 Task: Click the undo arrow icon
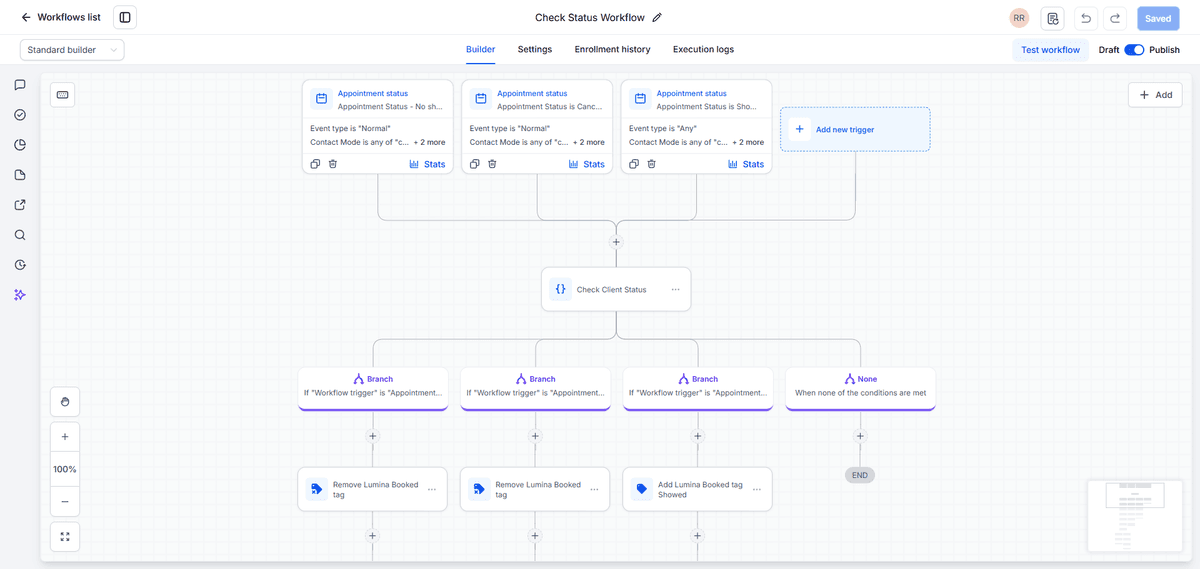click(x=1086, y=18)
